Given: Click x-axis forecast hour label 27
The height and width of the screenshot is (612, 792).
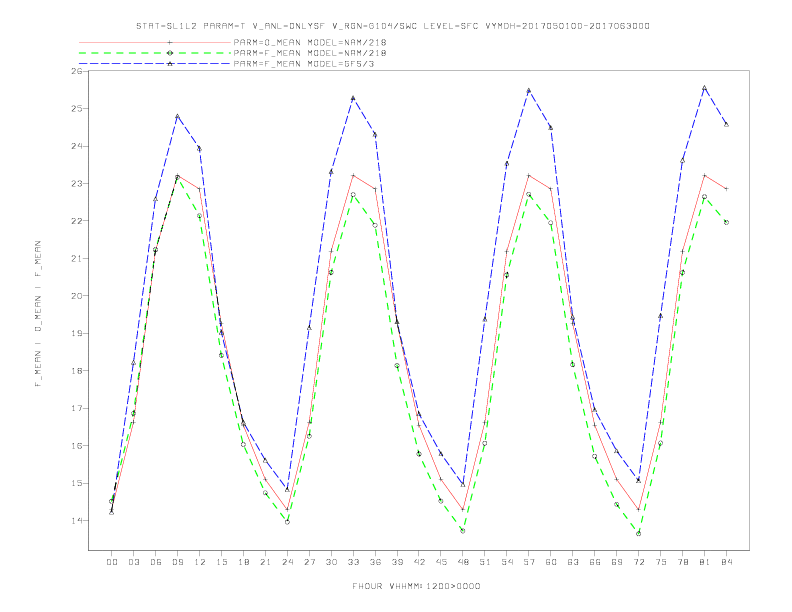Looking at the screenshot, I should coord(309,562).
